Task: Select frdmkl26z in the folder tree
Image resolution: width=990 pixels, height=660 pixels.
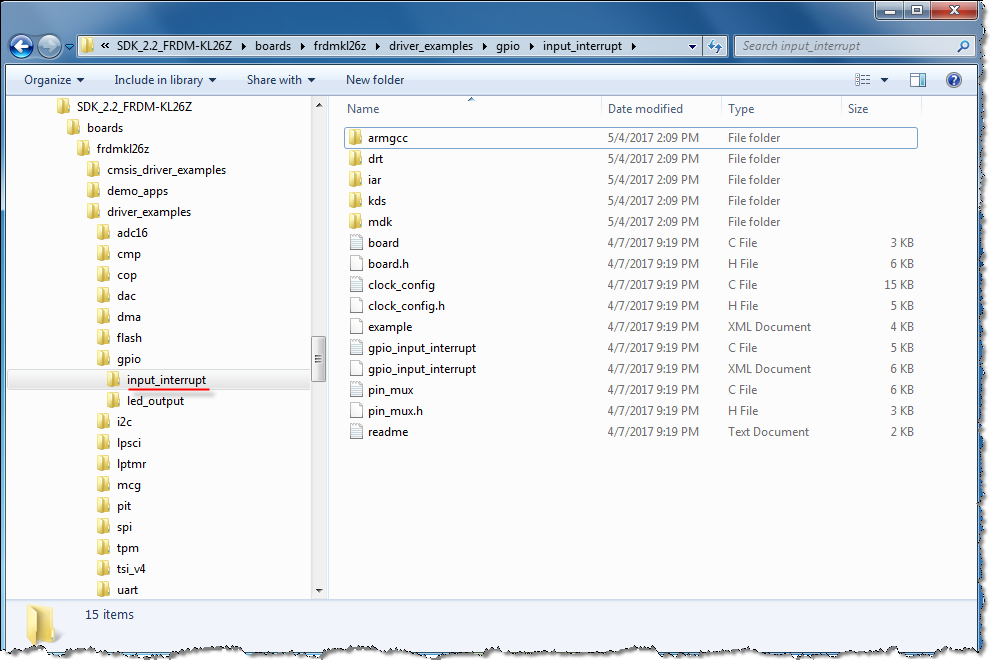Action: [x=122, y=149]
